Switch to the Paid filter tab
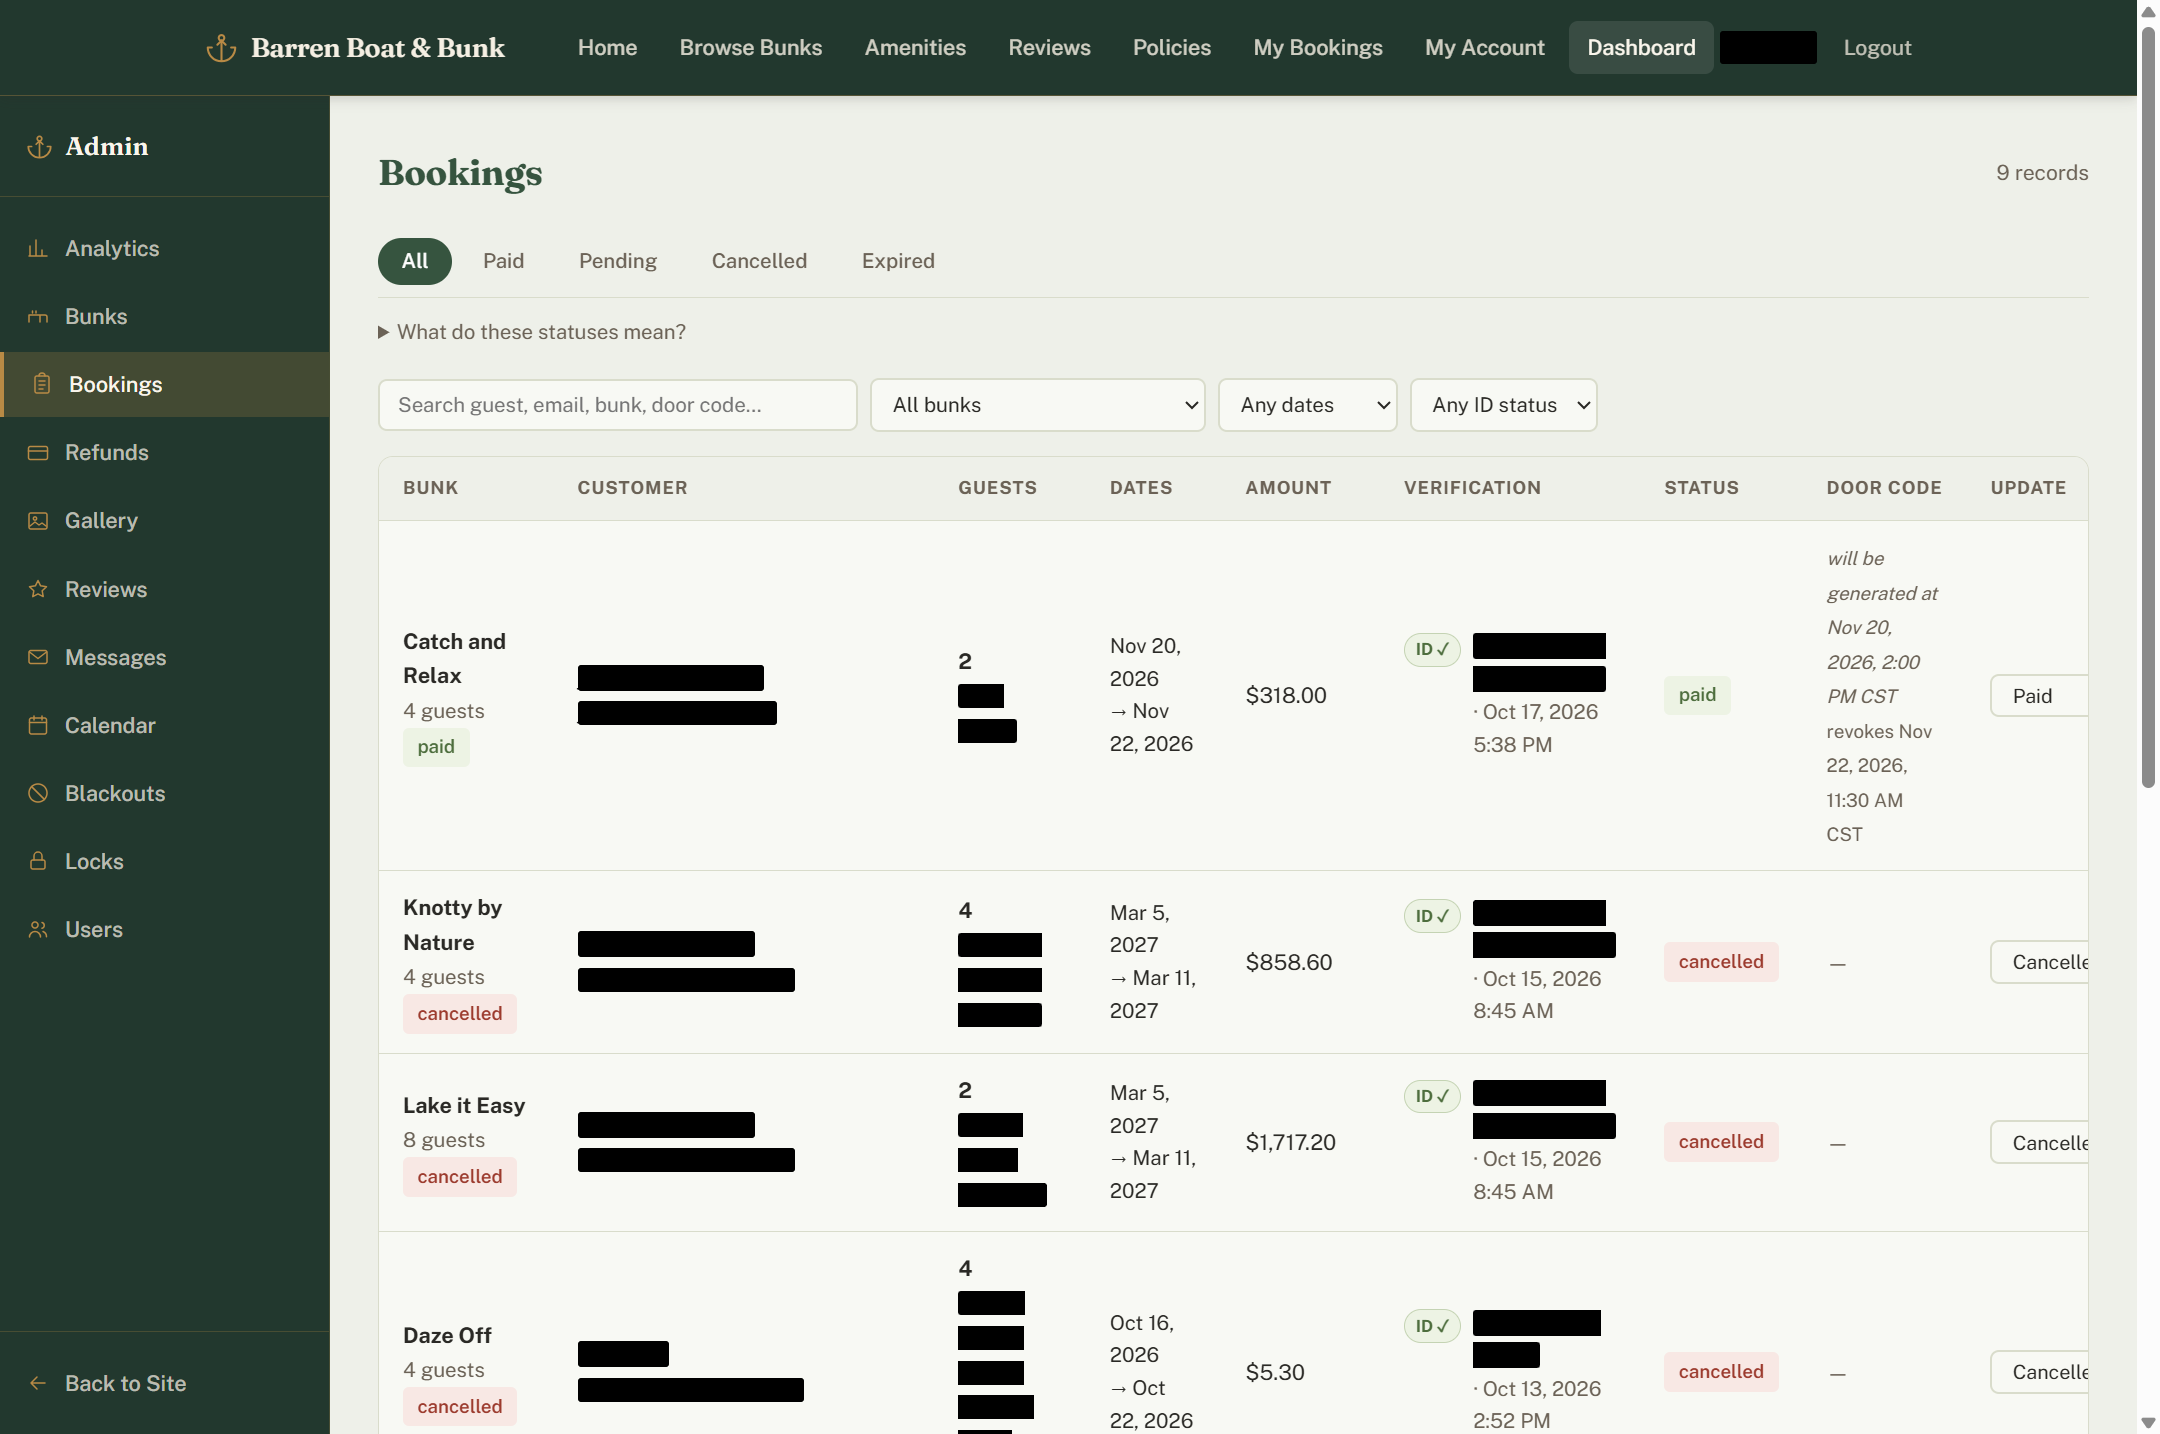The height and width of the screenshot is (1434, 2160). (503, 261)
